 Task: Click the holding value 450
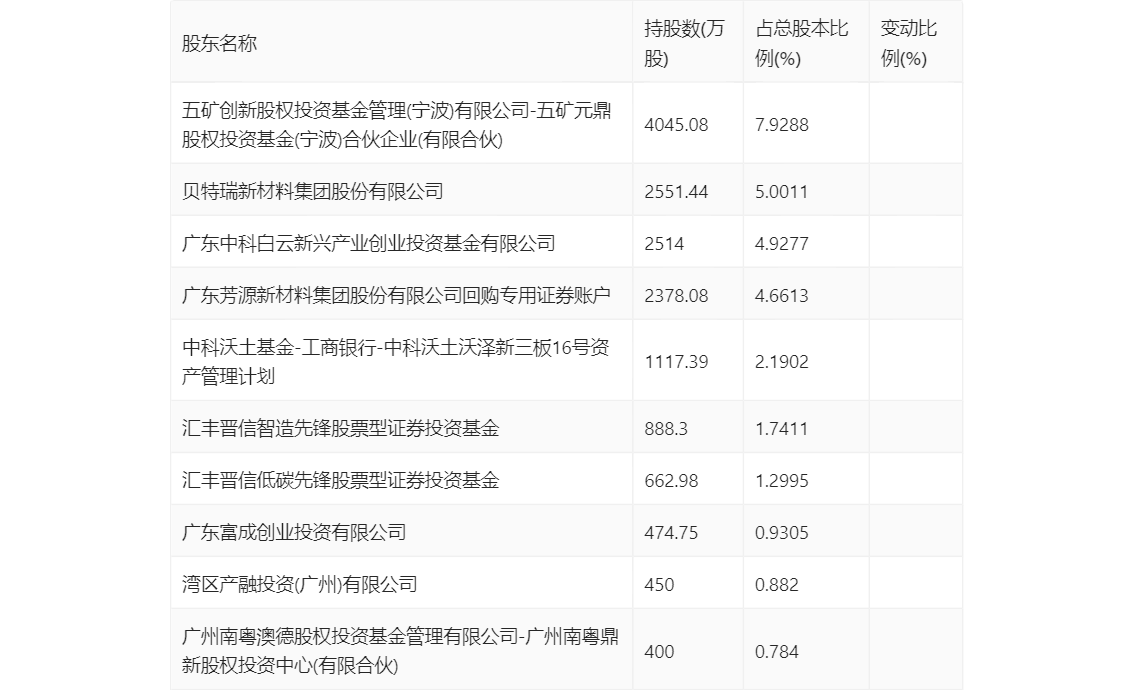pos(659,584)
